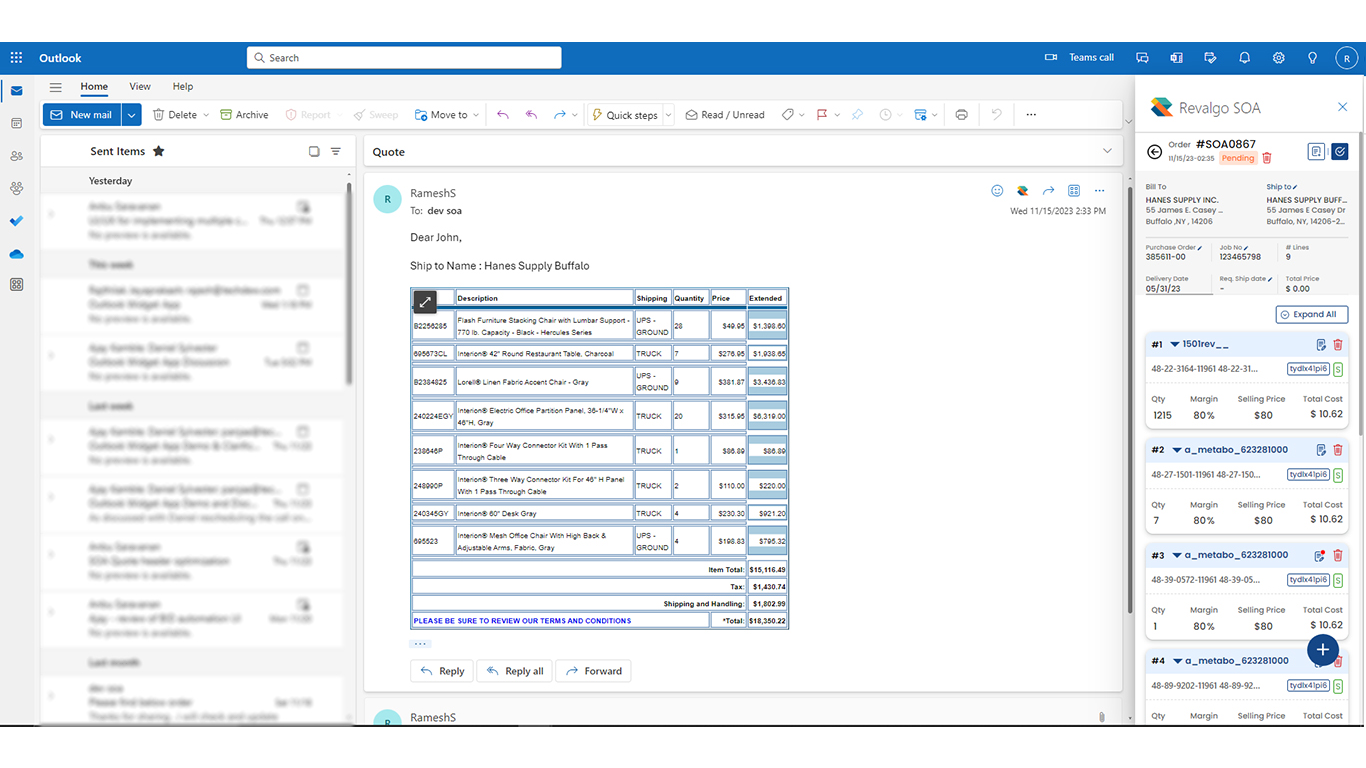The height and width of the screenshot is (768, 1366).
Task: Add a reaction with the smiley icon
Action: (x=997, y=191)
